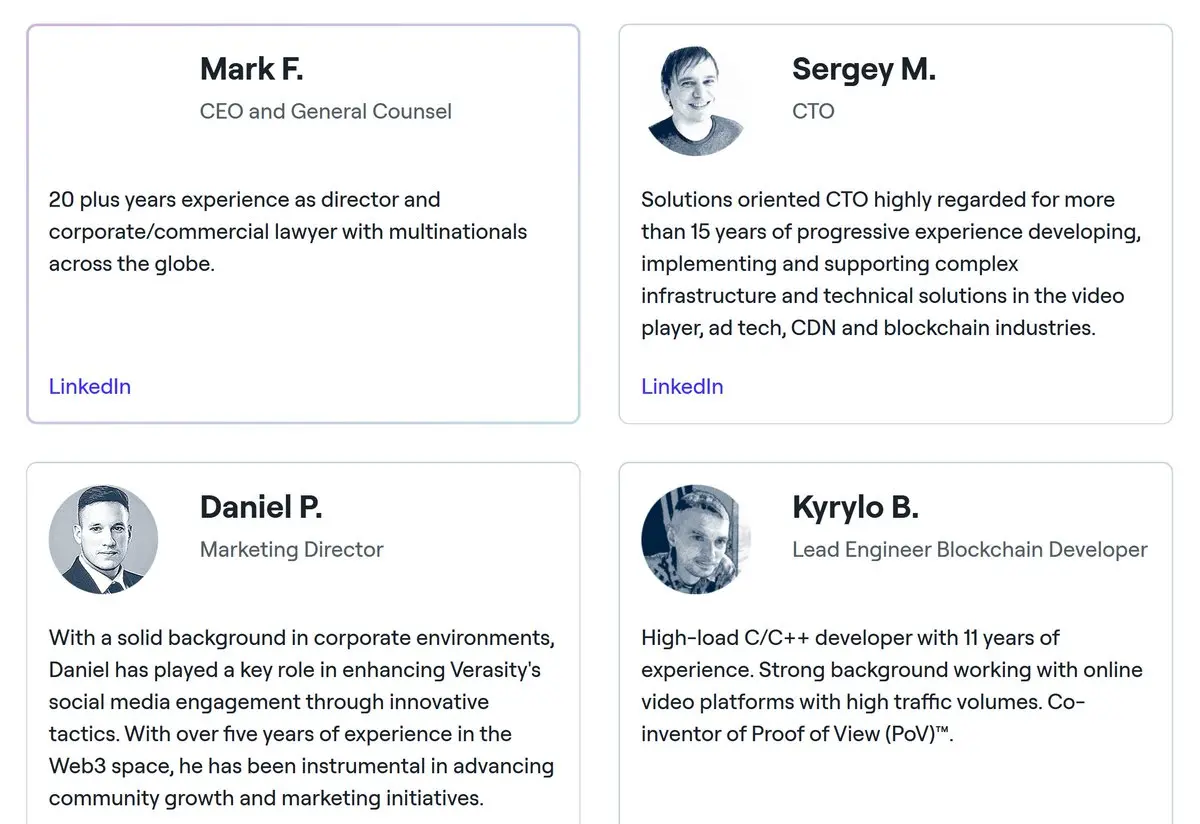Select the Sergey M. name heading
The image size is (1200, 824).
click(864, 69)
